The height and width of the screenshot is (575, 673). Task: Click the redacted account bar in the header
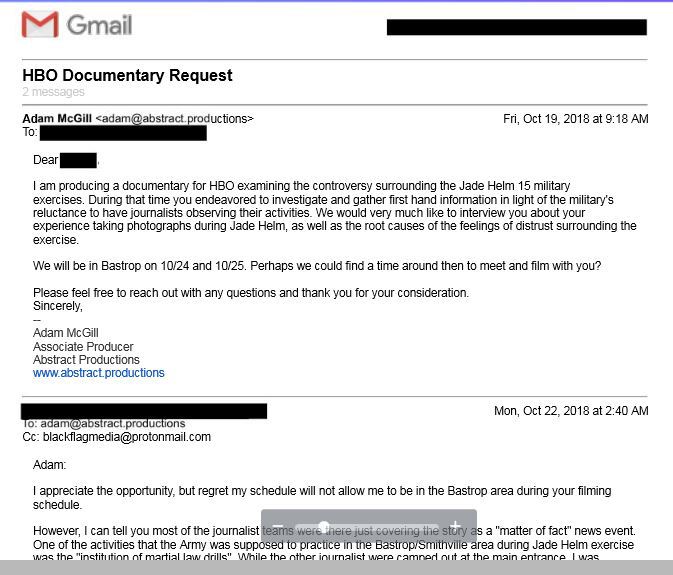point(516,27)
